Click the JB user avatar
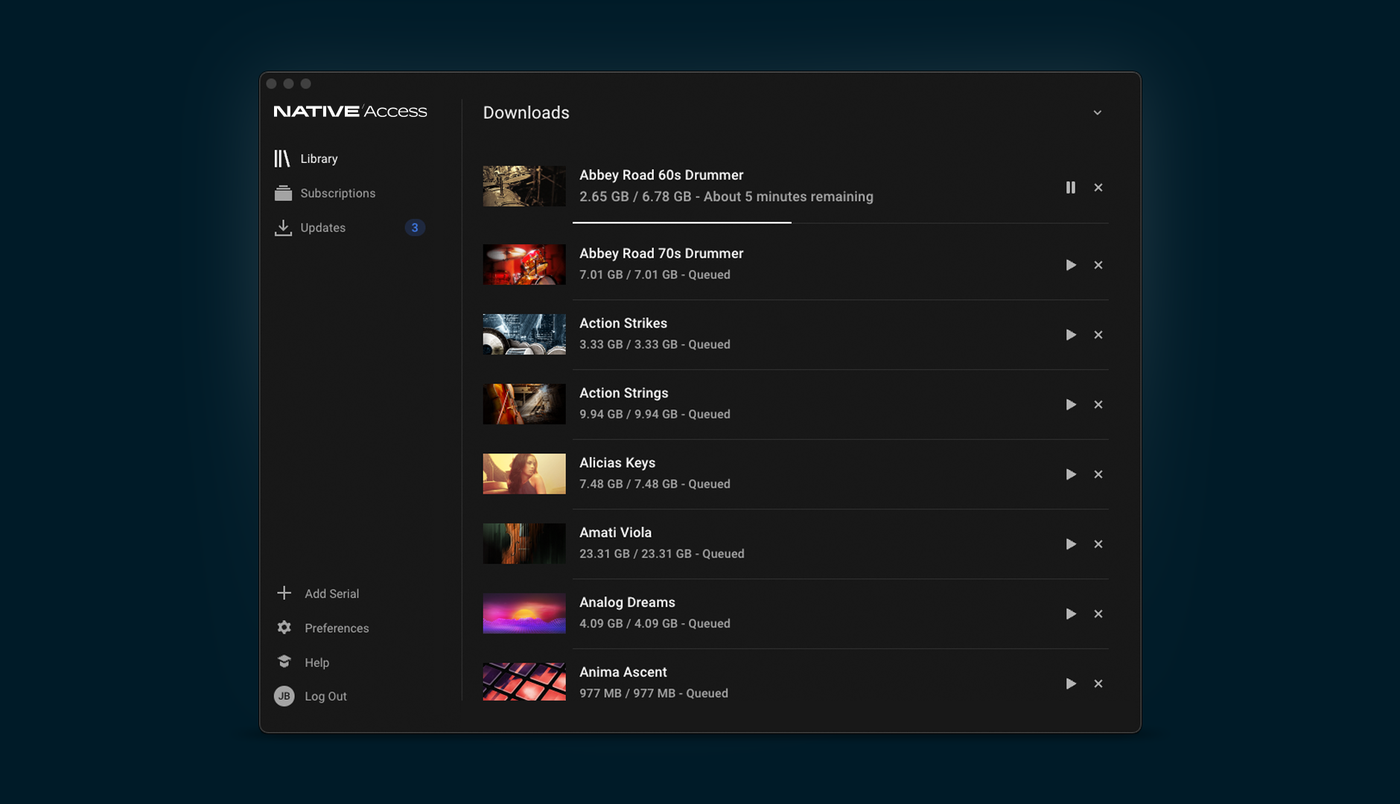 (284, 696)
